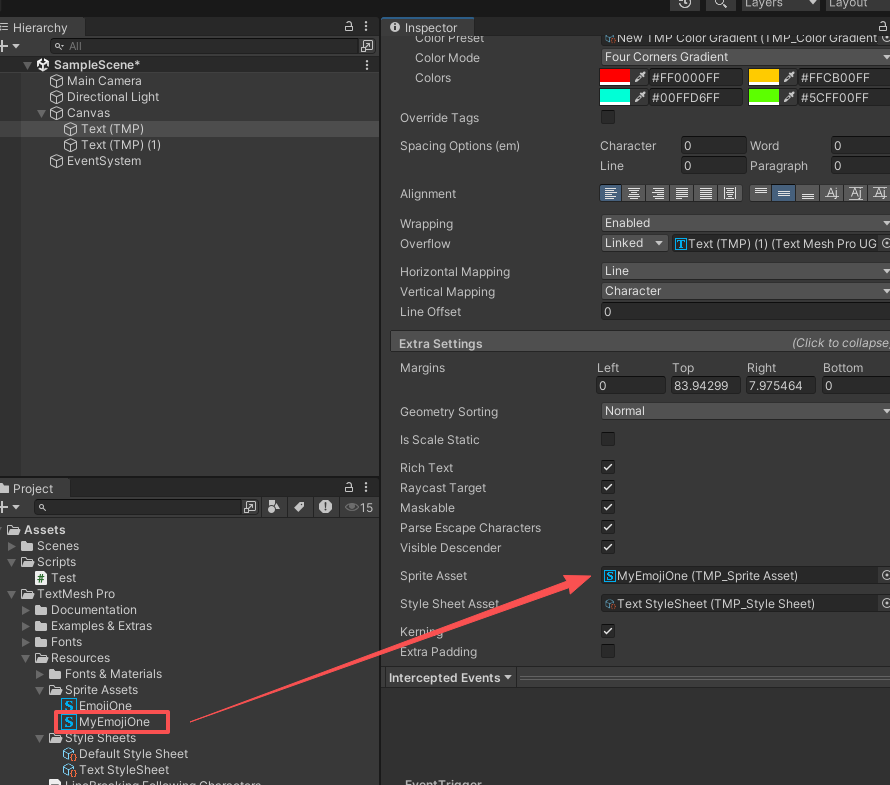Toggle Raycast Target checkbox

[x=608, y=487]
